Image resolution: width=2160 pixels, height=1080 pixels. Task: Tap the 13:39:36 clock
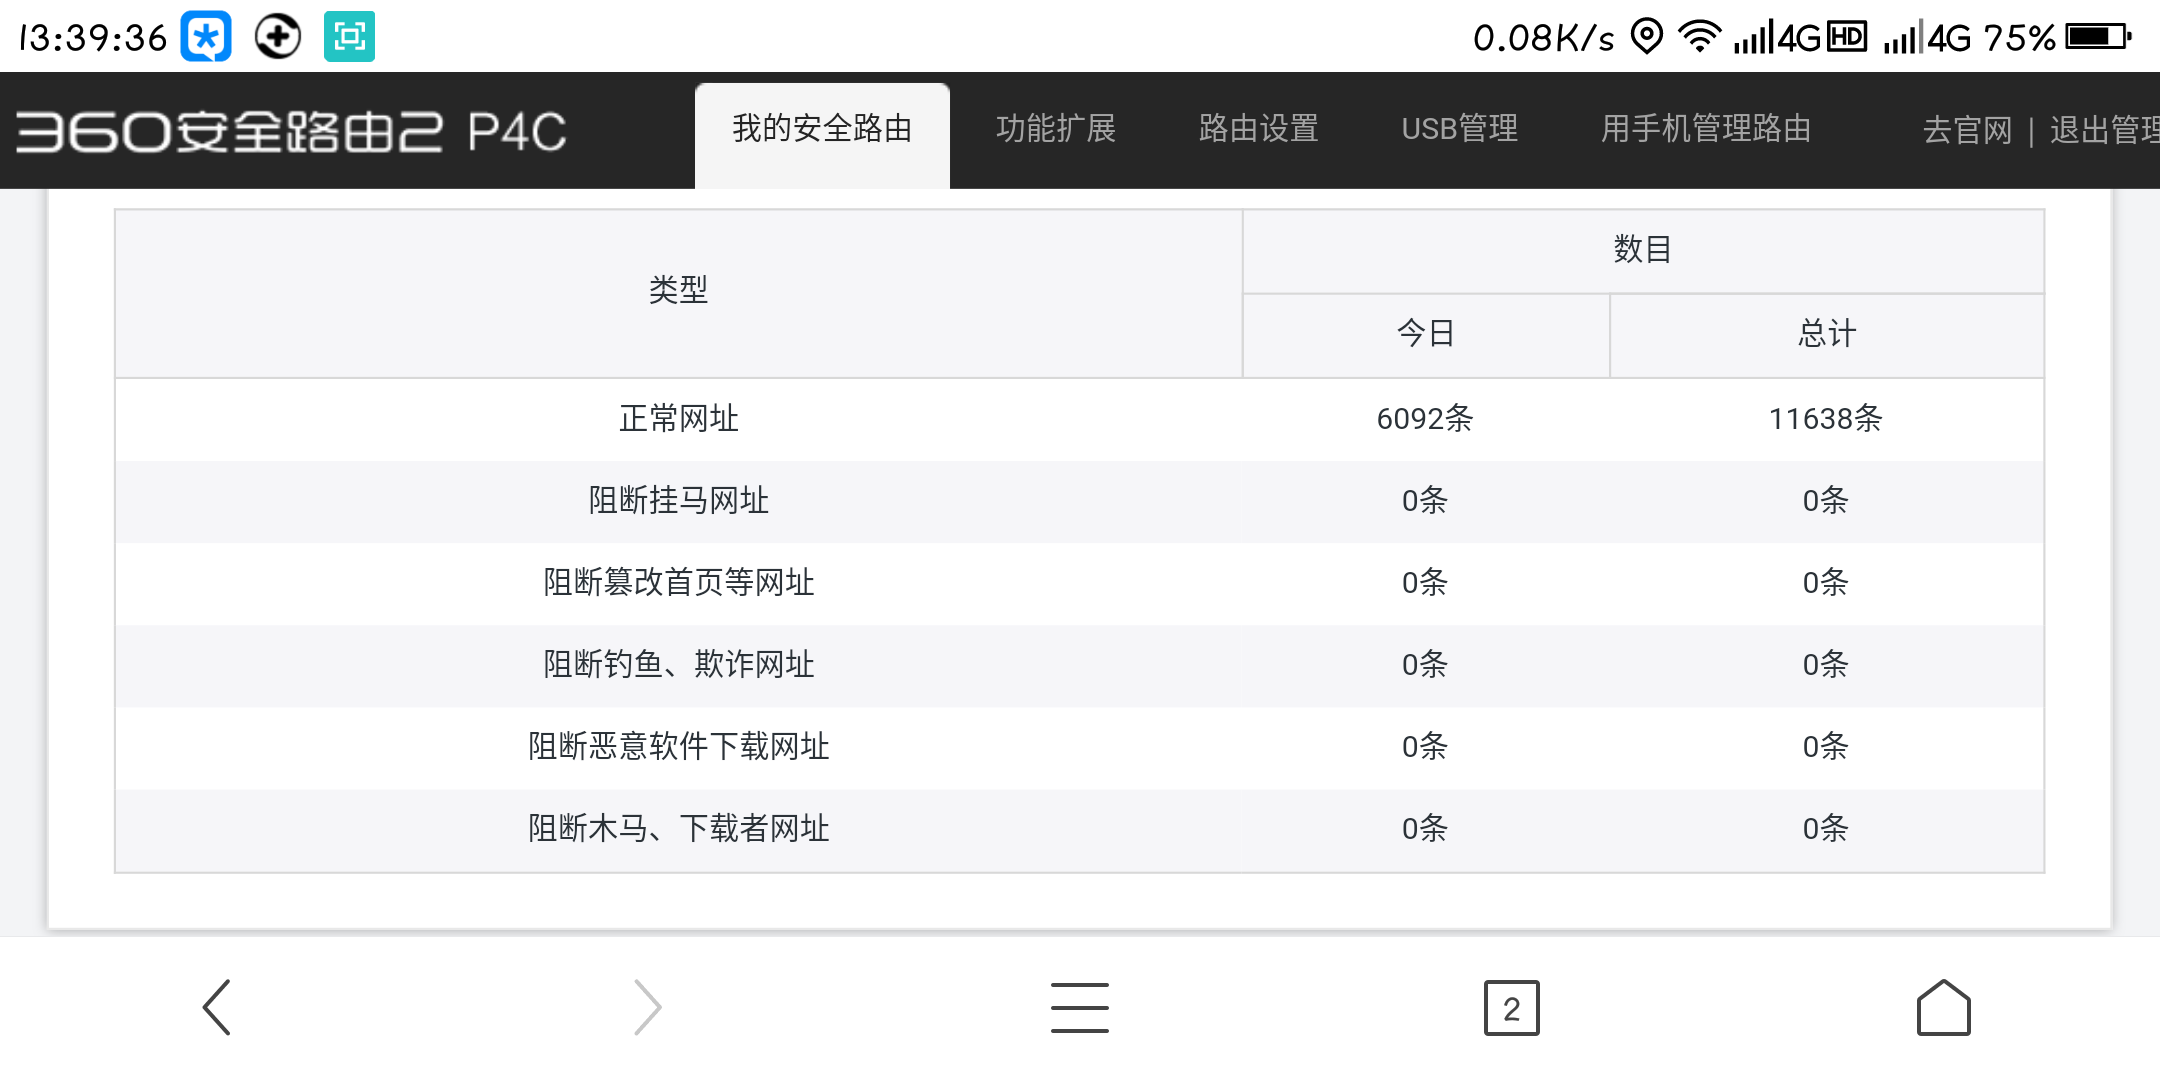click(x=93, y=38)
